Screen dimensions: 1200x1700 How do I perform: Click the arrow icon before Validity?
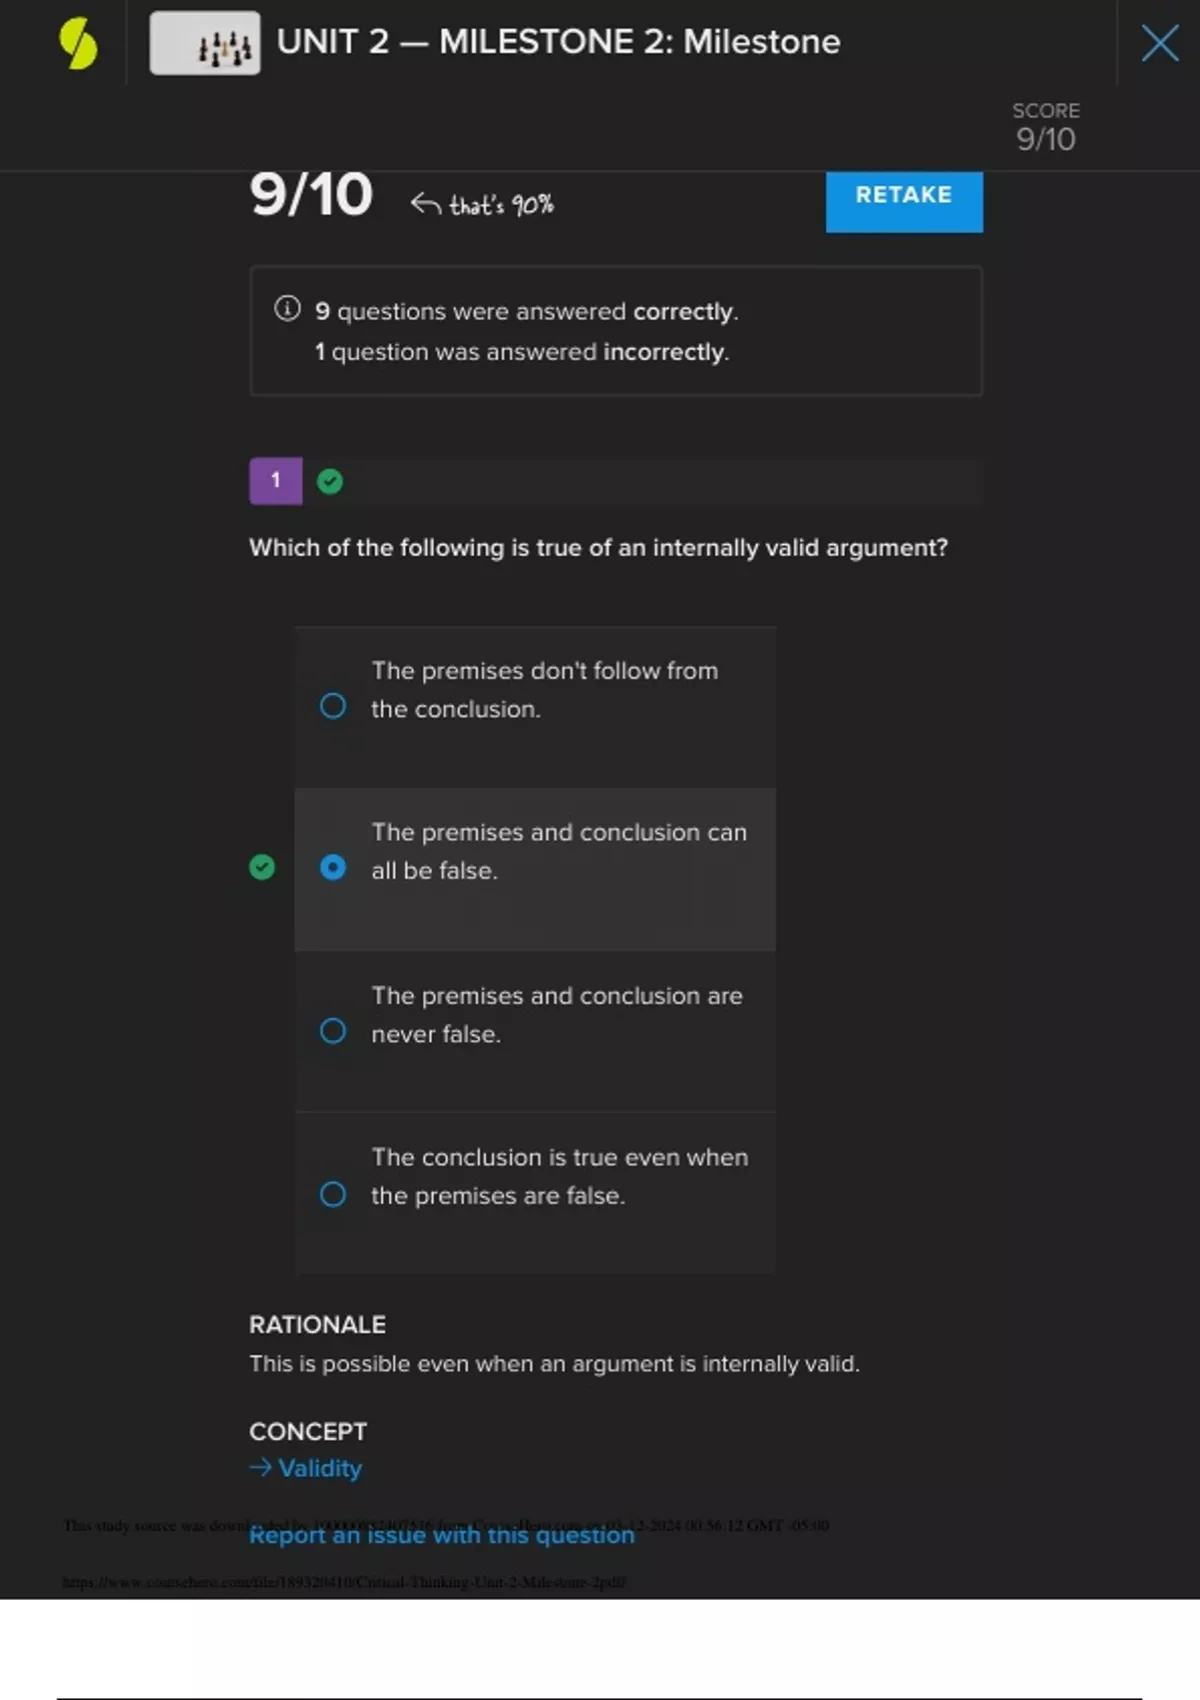[x=260, y=1467]
